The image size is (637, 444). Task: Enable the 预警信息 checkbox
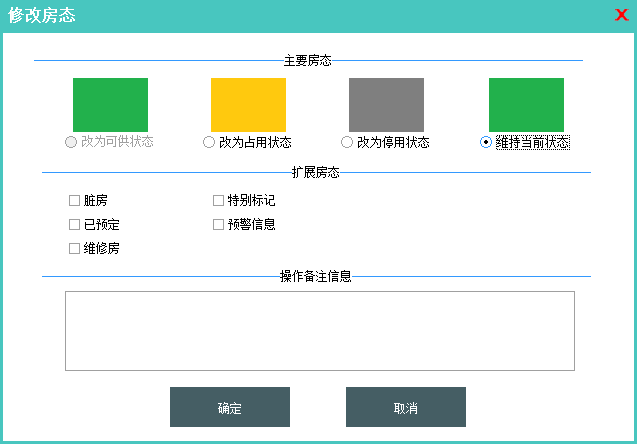coord(218,225)
